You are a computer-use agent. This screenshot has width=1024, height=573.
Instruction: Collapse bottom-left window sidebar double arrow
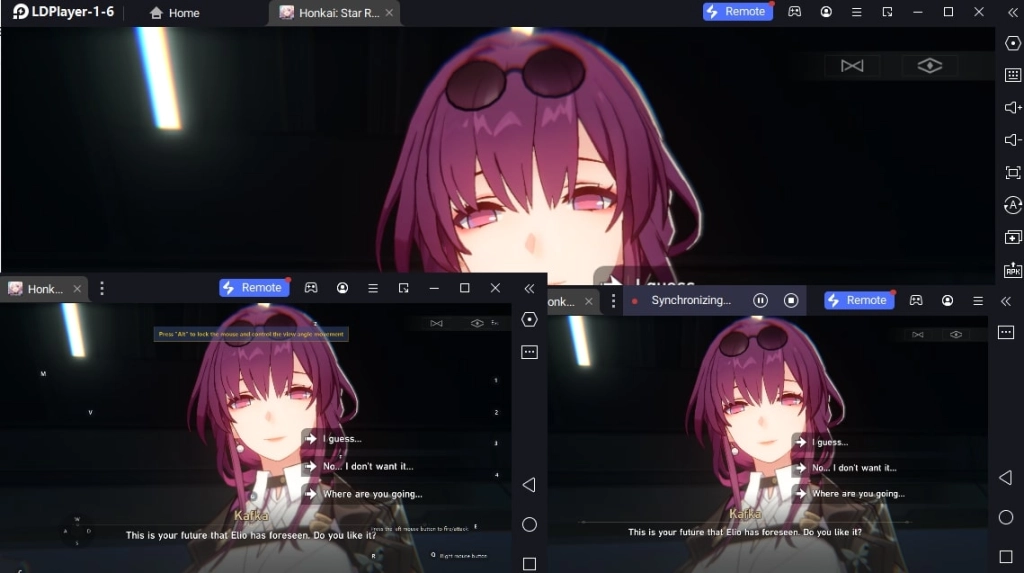point(530,288)
